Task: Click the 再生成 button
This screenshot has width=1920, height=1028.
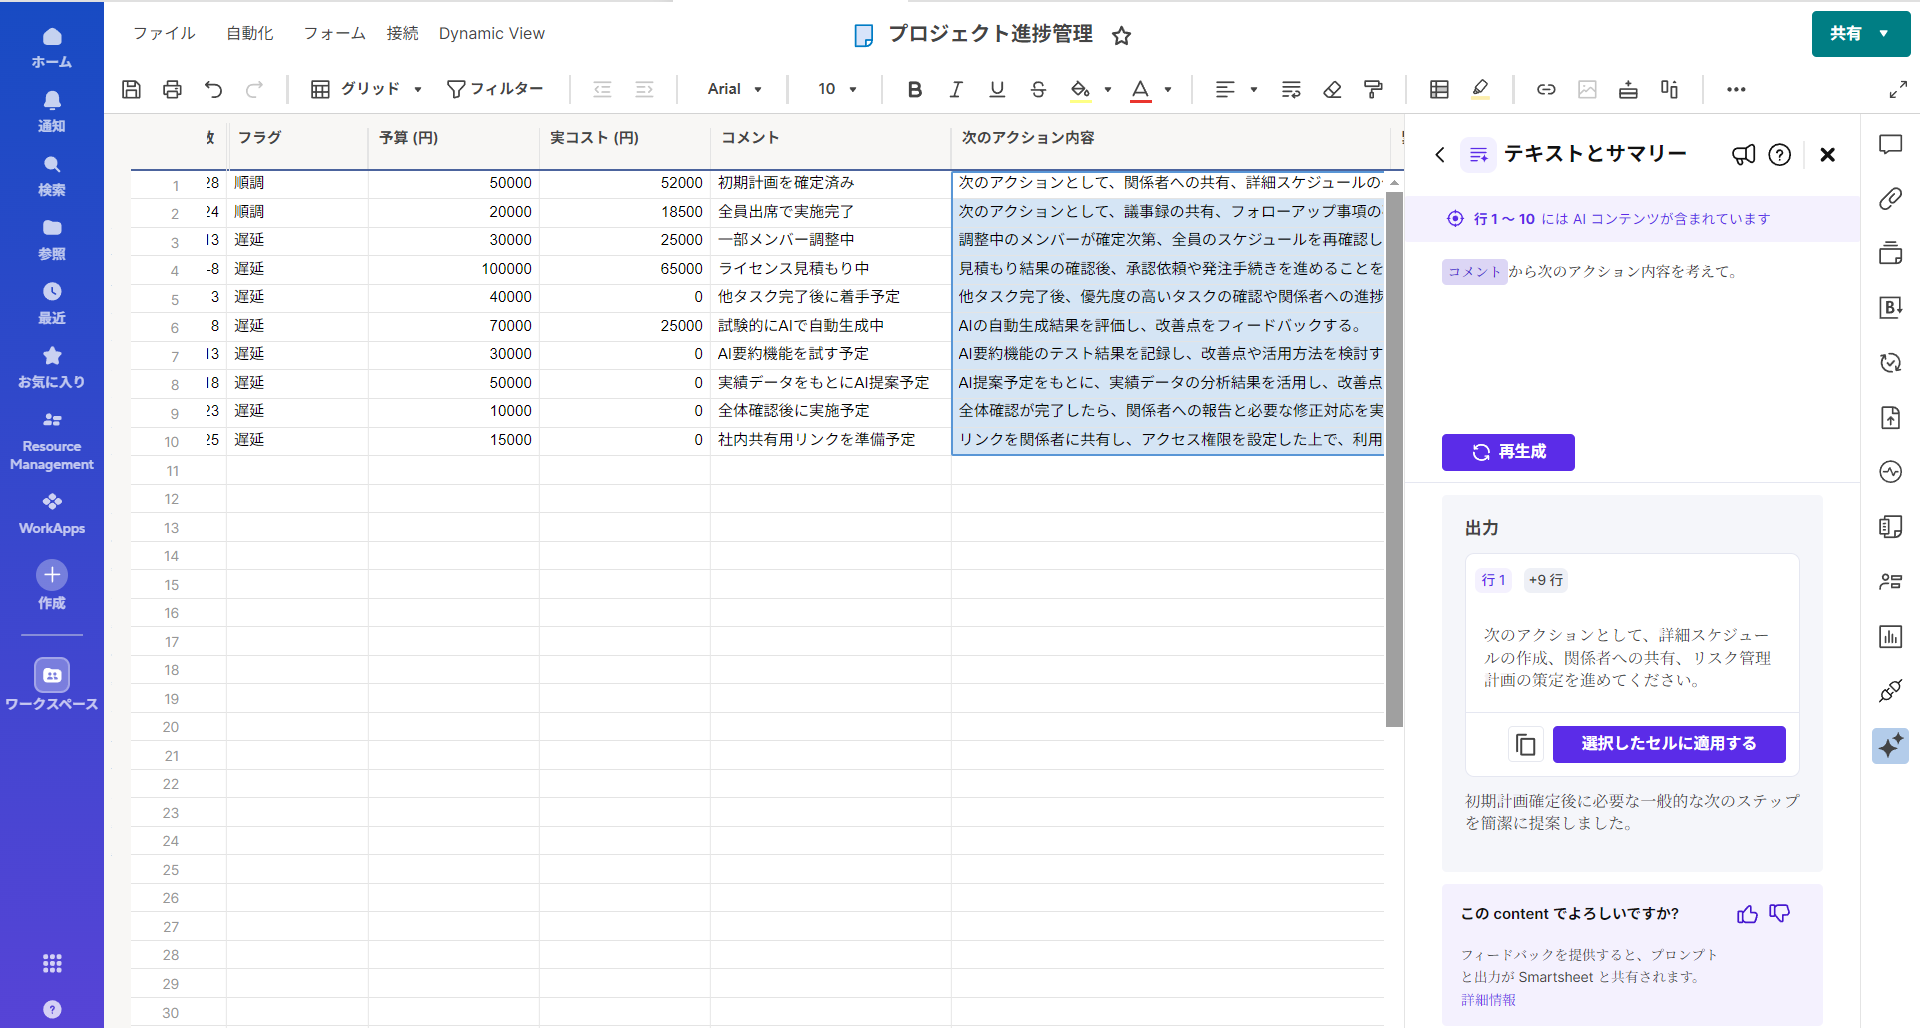Action: tap(1508, 452)
